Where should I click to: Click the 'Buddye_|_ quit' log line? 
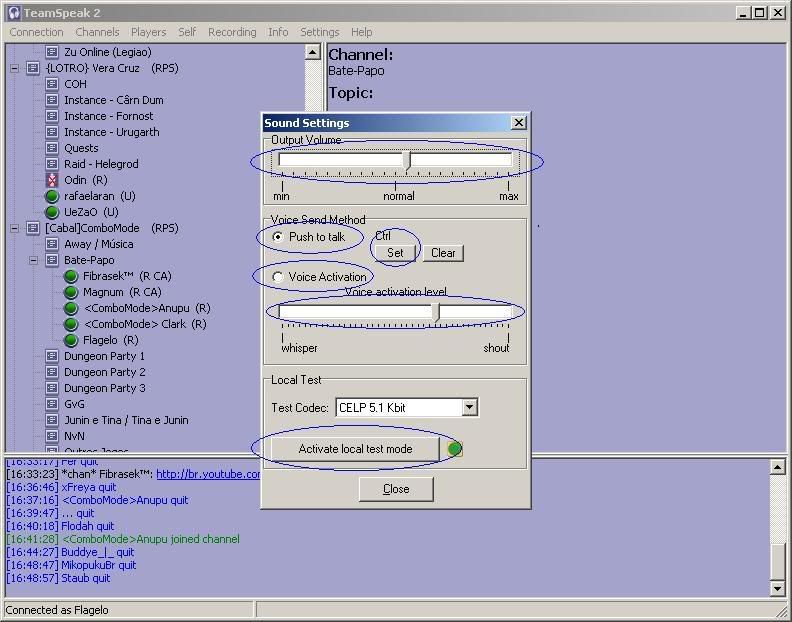click(x=70, y=552)
